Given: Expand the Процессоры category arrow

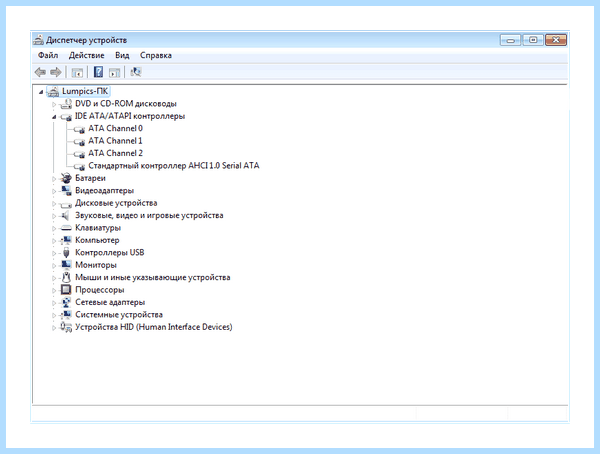Looking at the screenshot, I should [x=54, y=291].
